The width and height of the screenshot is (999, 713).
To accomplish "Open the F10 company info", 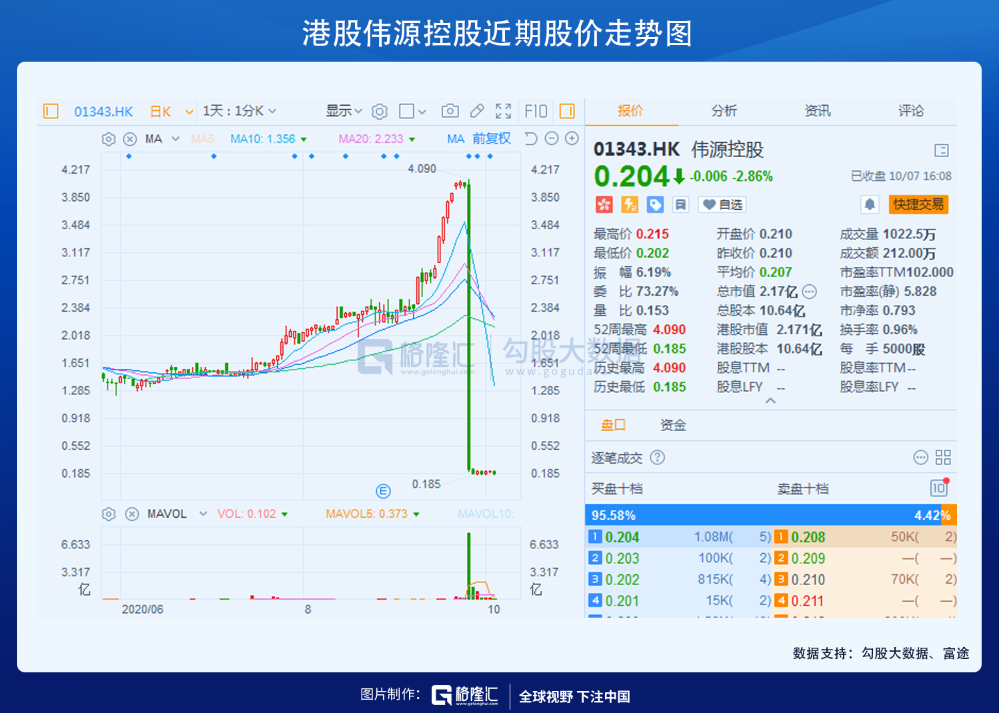I will (x=535, y=112).
